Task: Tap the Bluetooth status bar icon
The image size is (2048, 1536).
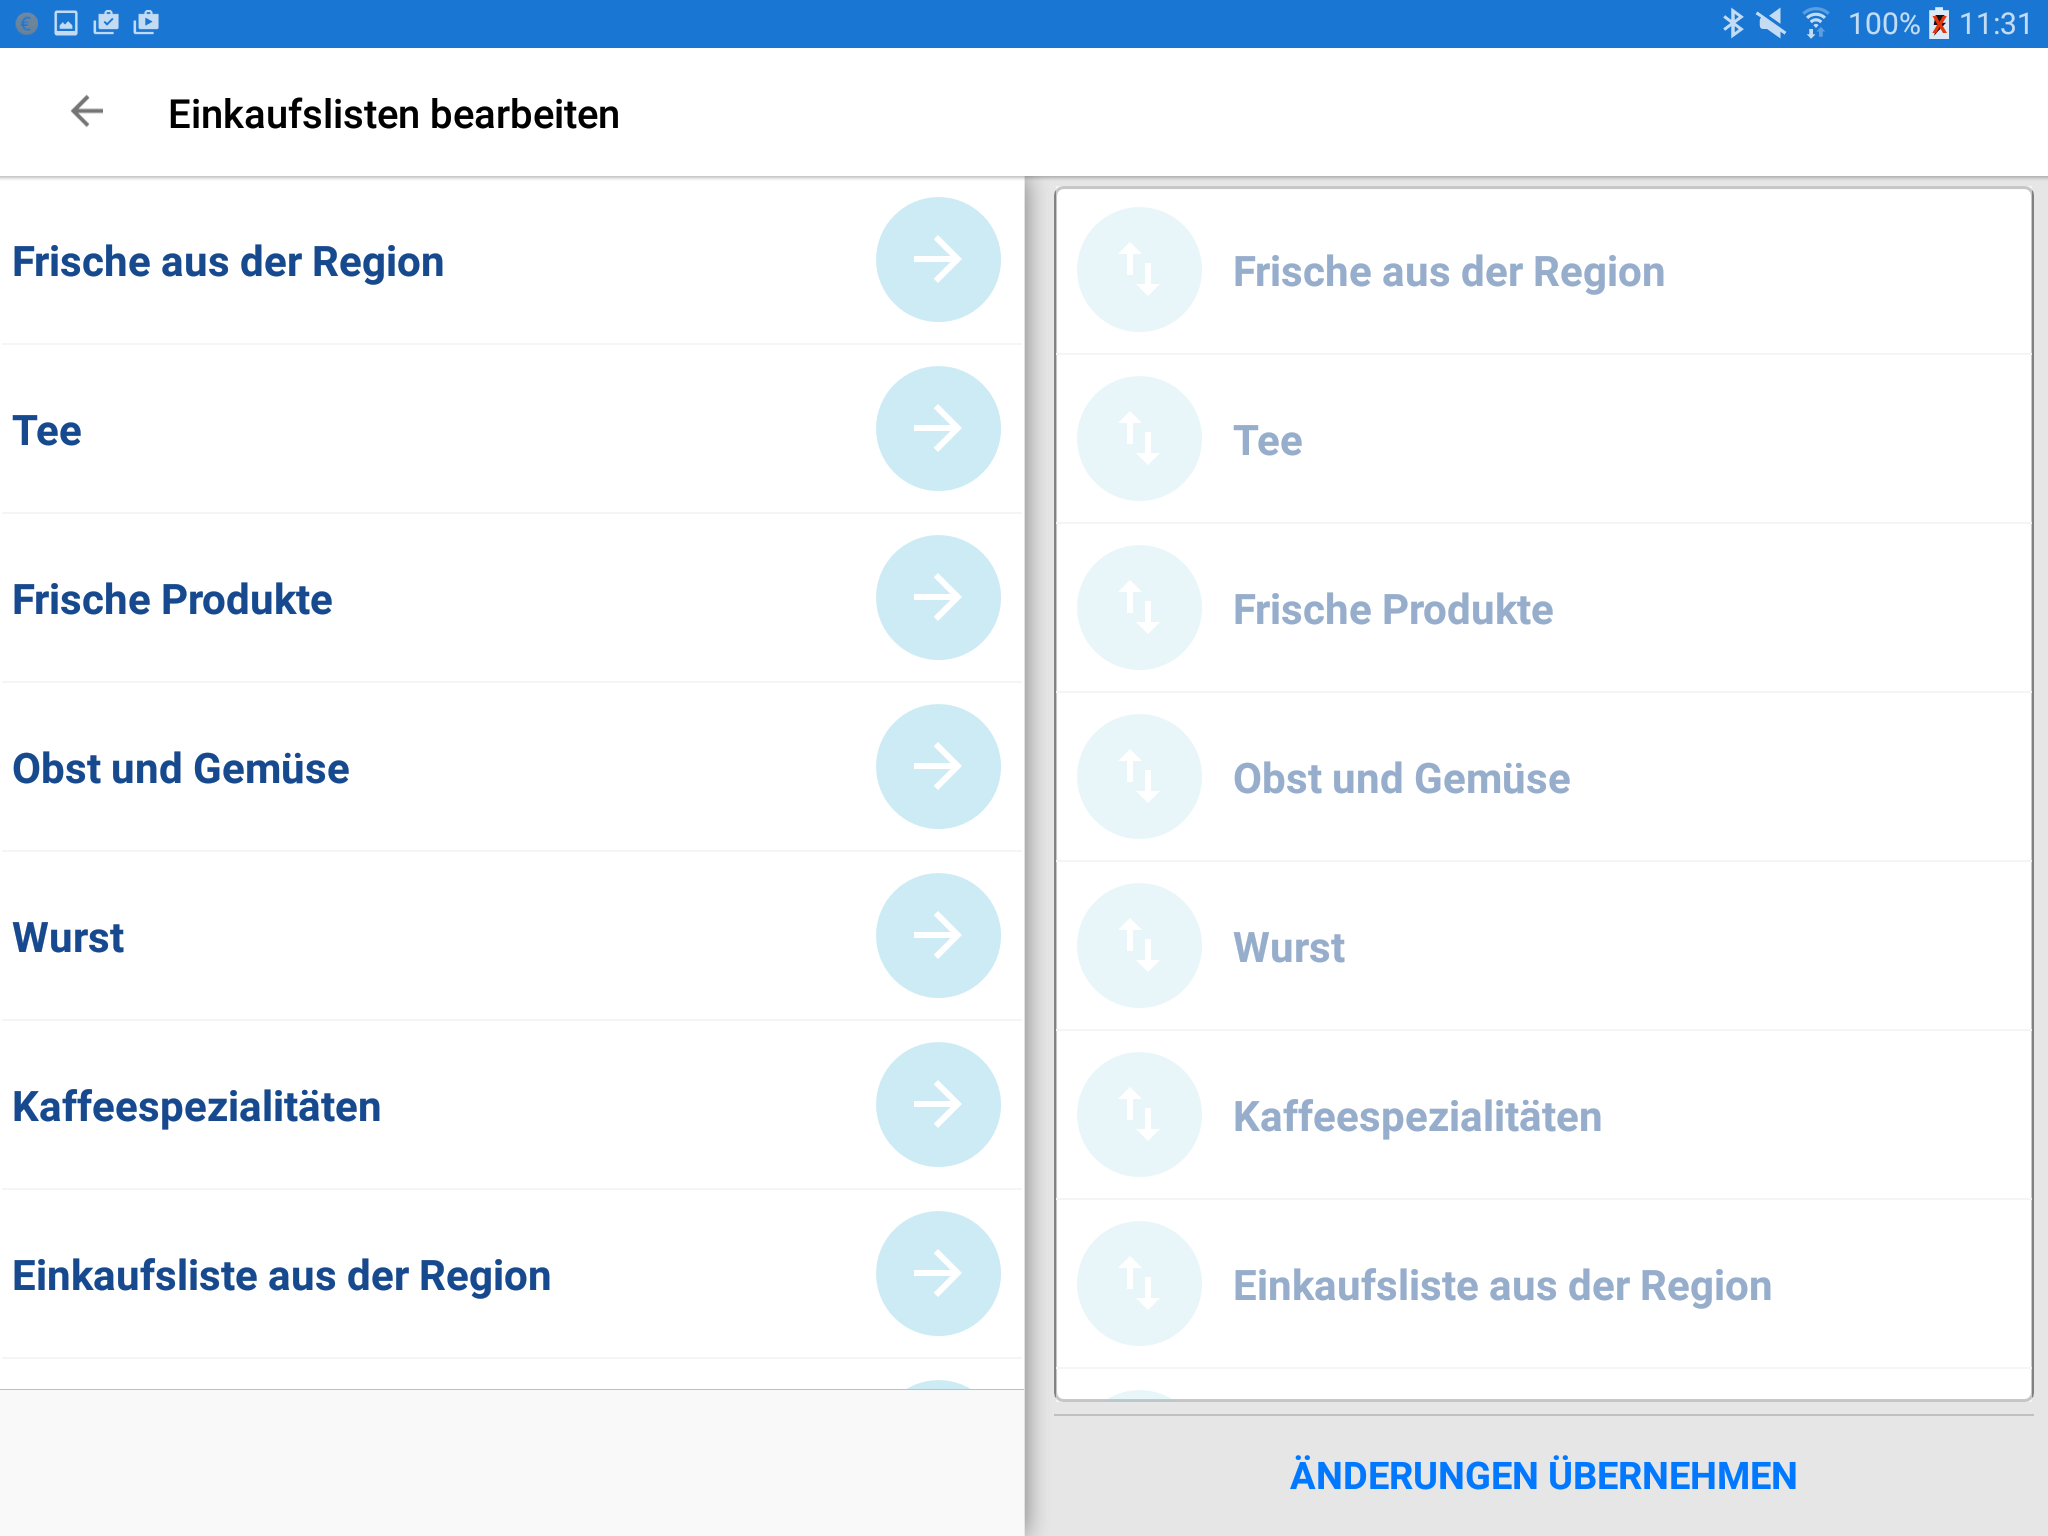Action: [x=1732, y=23]
